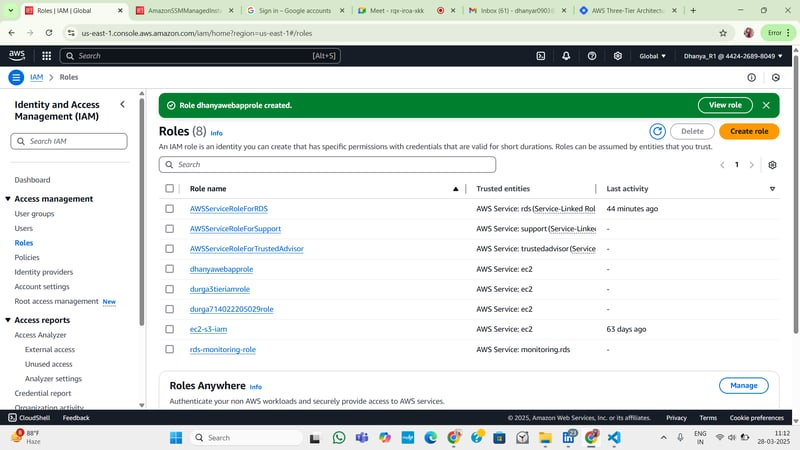Image resolution: width=800 pixels, height=450 pixels.
Task: Tick checkbox for durga714022205029role
Action: click(x=169, y=309)
